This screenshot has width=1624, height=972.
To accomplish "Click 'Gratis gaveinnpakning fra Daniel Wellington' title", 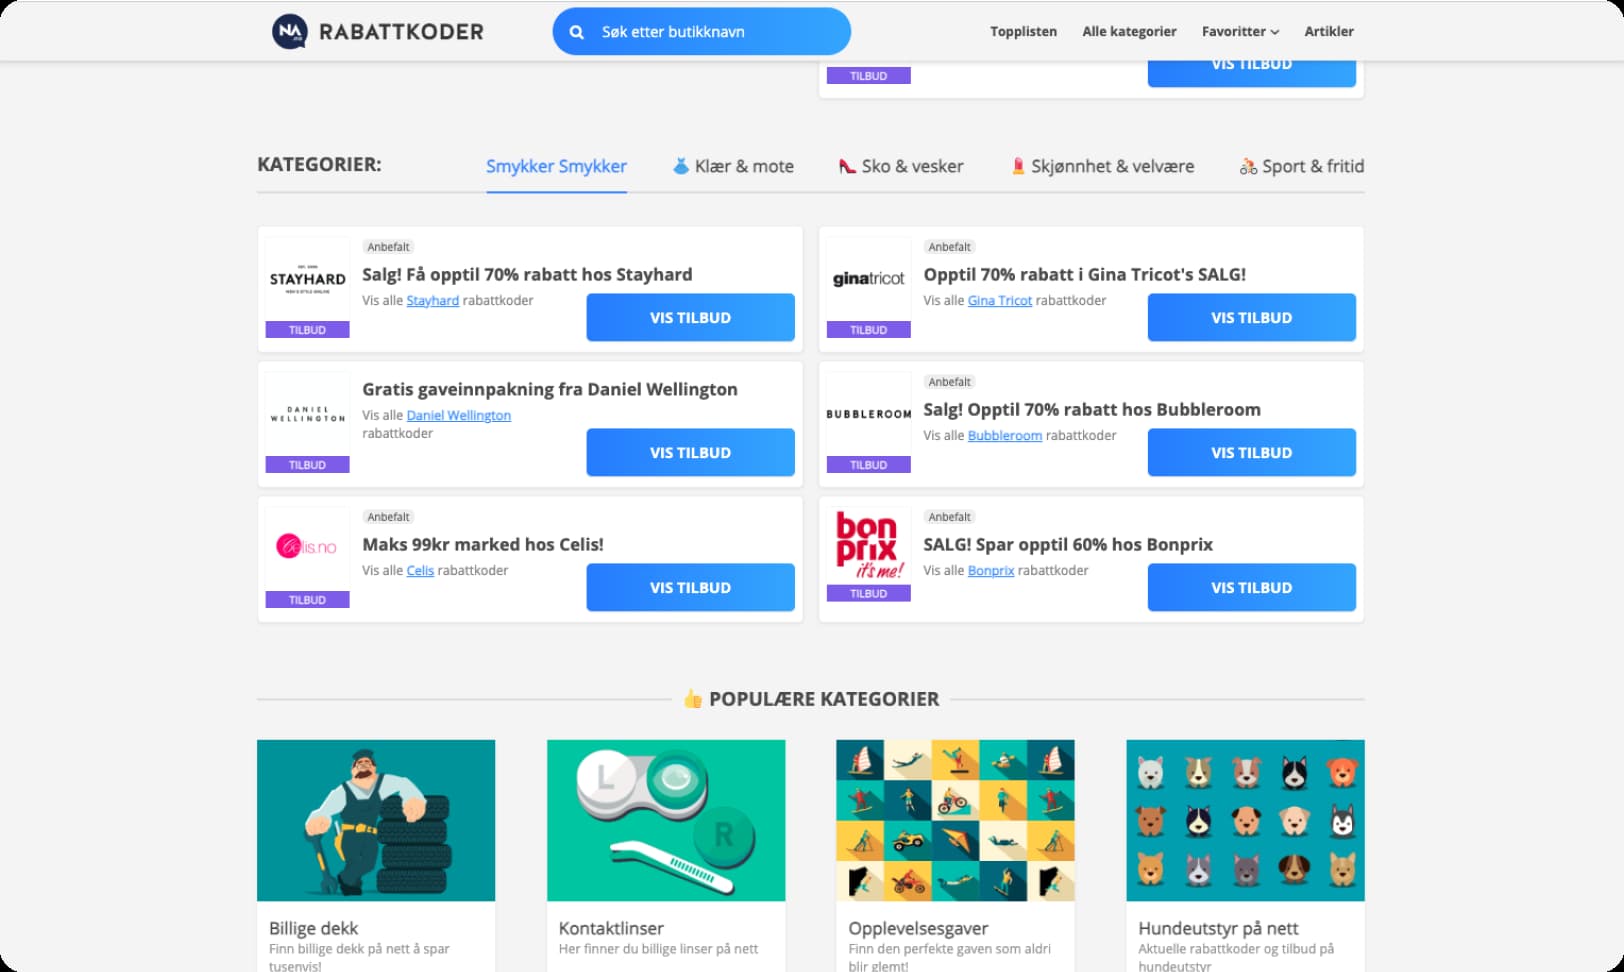I will (x=550, y=389).
